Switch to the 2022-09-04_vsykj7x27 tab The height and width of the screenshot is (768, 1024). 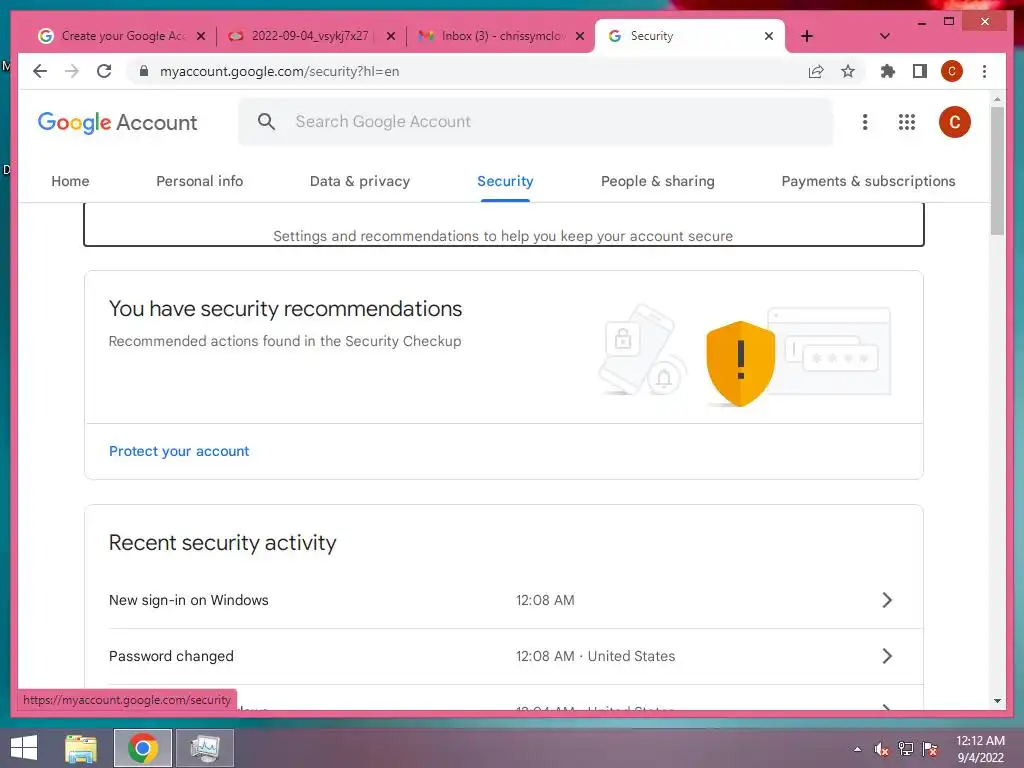point(312,36)
